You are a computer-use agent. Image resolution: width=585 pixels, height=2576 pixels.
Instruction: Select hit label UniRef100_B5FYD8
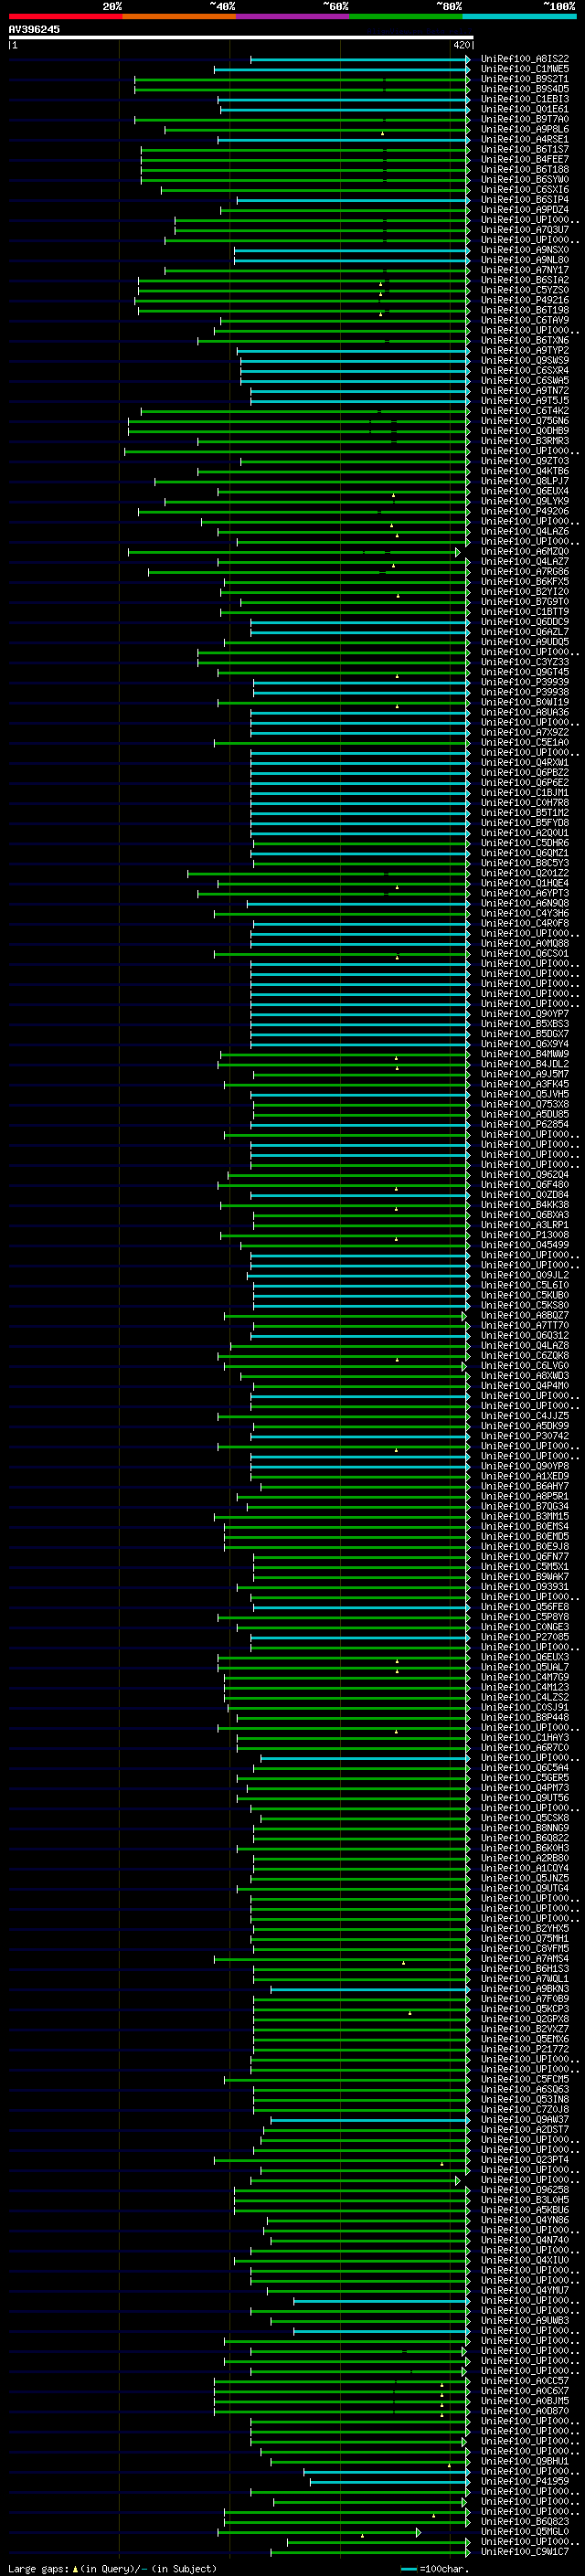[525, 823]
